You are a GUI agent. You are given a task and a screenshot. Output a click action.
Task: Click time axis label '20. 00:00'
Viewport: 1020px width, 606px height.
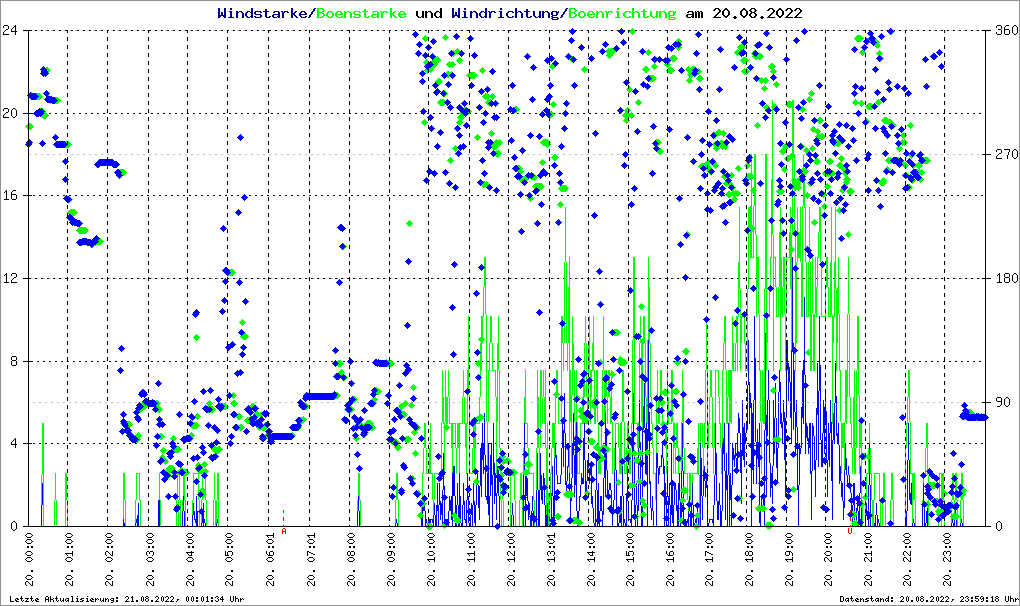click(x=29, y=559)
